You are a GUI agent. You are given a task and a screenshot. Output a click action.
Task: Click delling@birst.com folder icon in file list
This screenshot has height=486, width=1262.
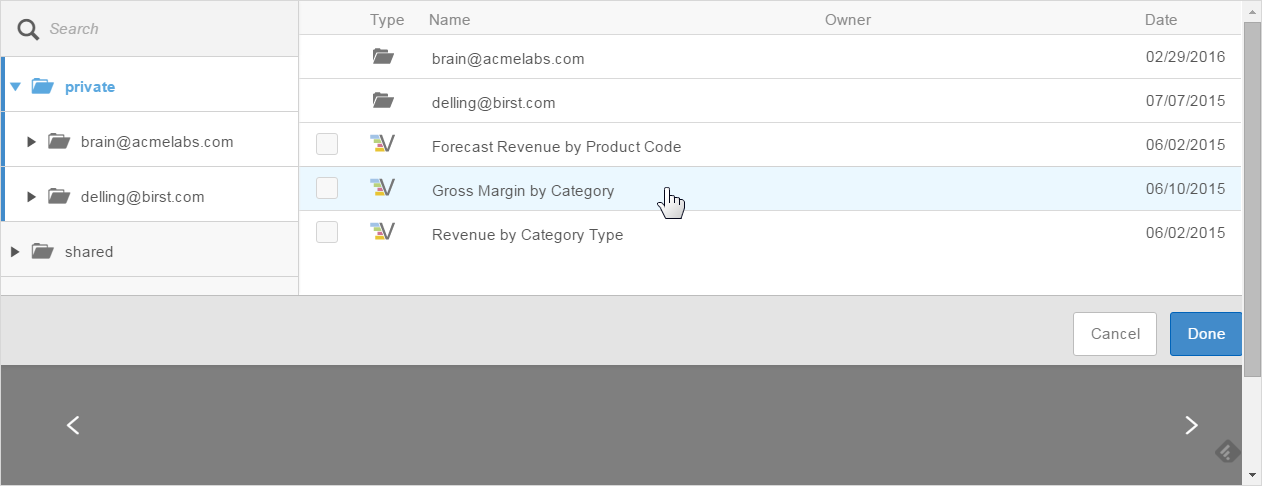tap(382, 101)
